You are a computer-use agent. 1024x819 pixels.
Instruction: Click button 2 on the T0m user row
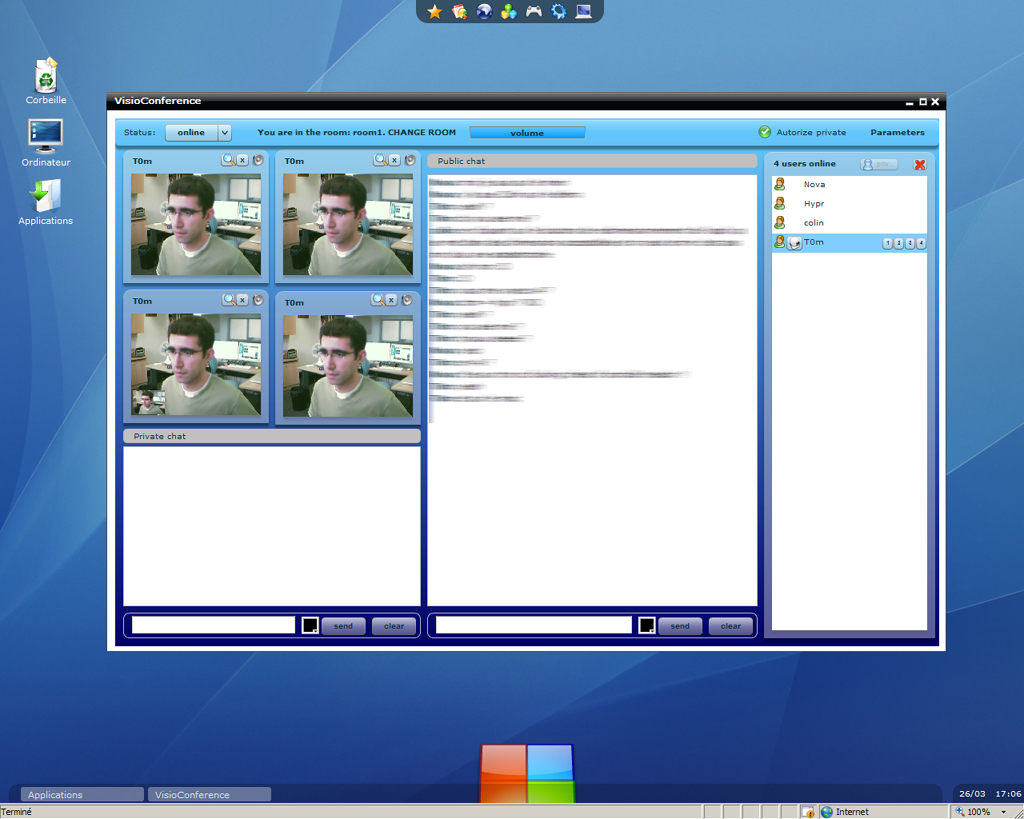click(x=899, y=244)
